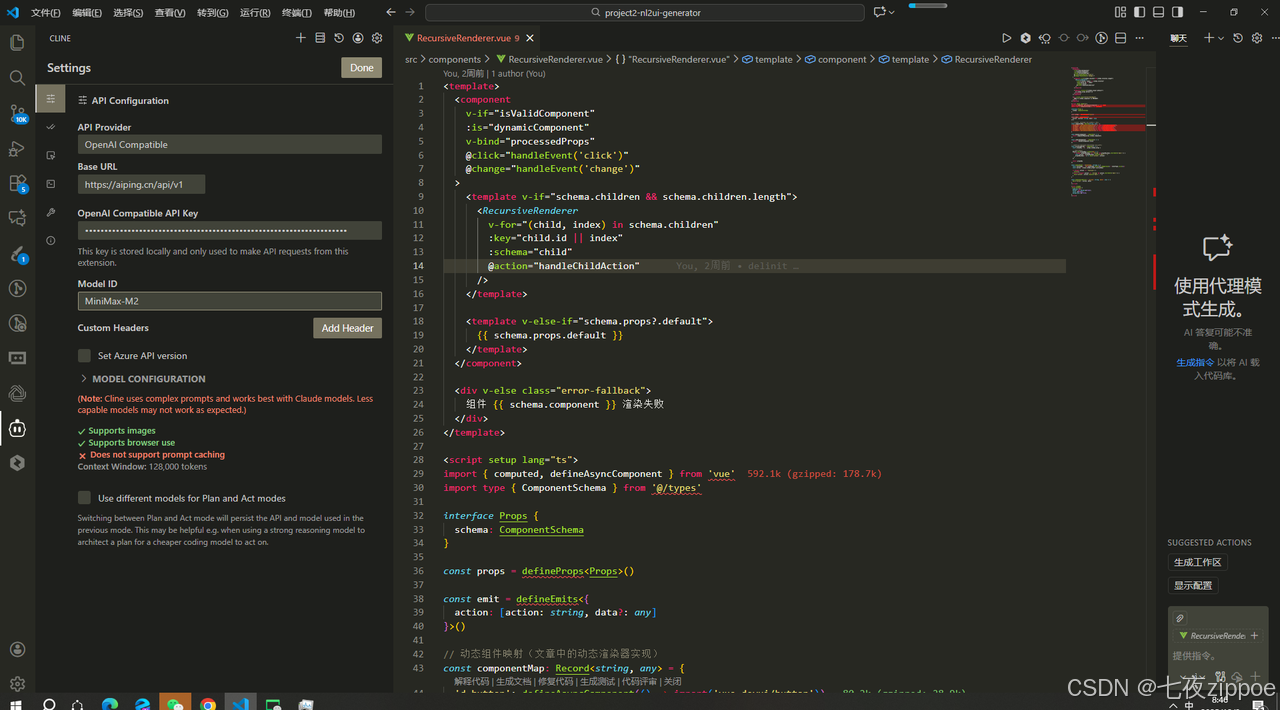Click the 生成指令 link
Screen dimensions: 1280x710
(x=1195, y=363)
